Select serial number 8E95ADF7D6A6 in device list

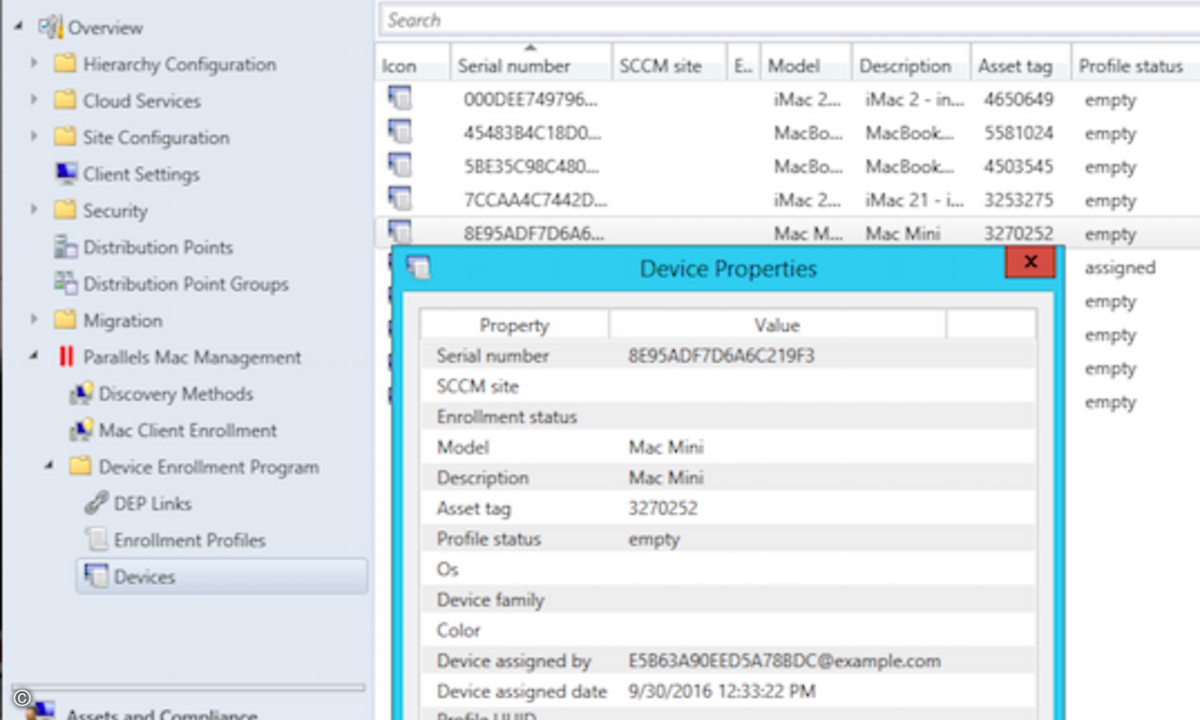point(534,234)
